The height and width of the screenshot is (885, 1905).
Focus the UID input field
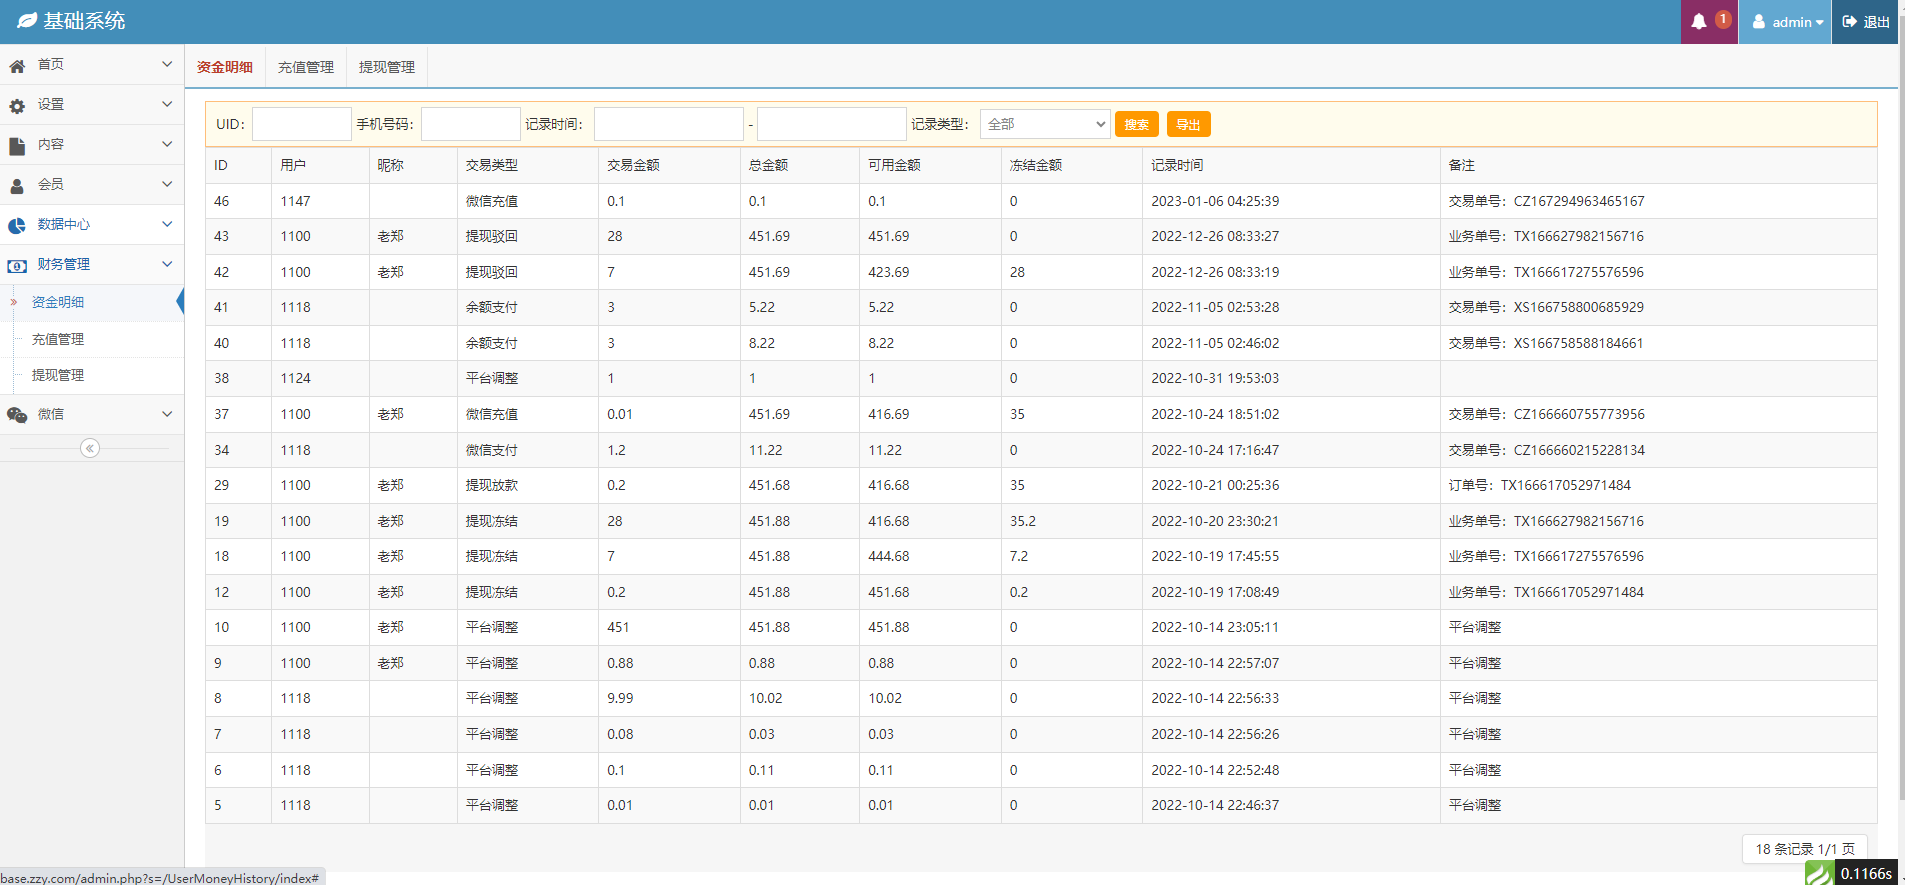point(301,124)
